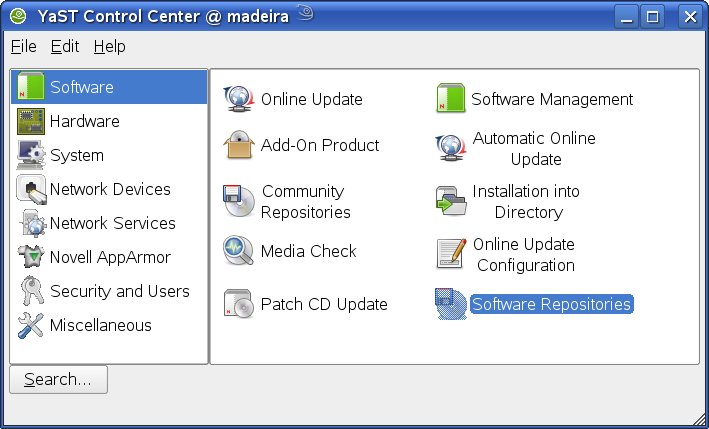Select the Security and Users label
Image resolution: width=709 pixels, height=429 pixels.
coord(120,291)
